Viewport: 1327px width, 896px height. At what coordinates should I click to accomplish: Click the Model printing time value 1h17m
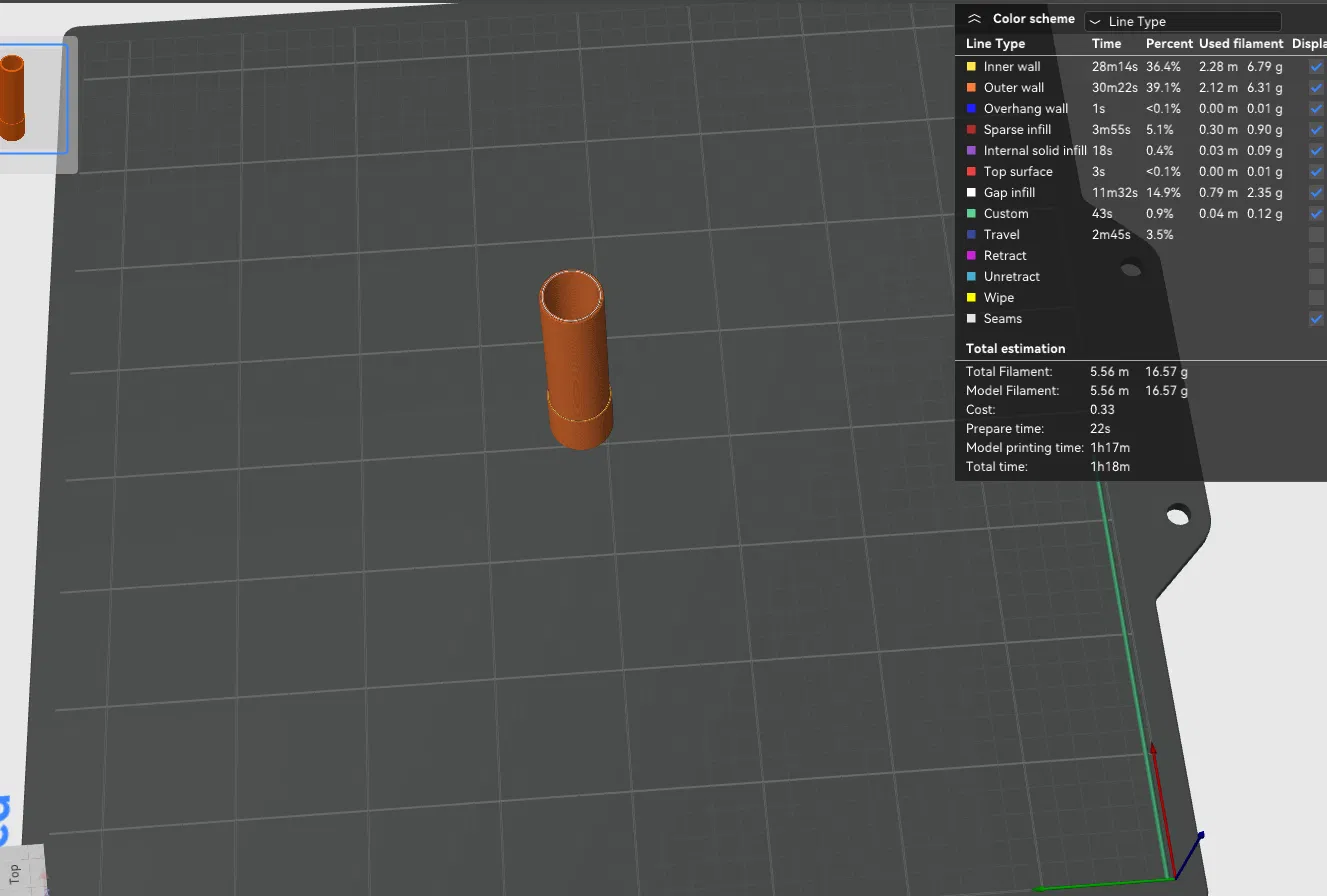[x=1110, y=448]
